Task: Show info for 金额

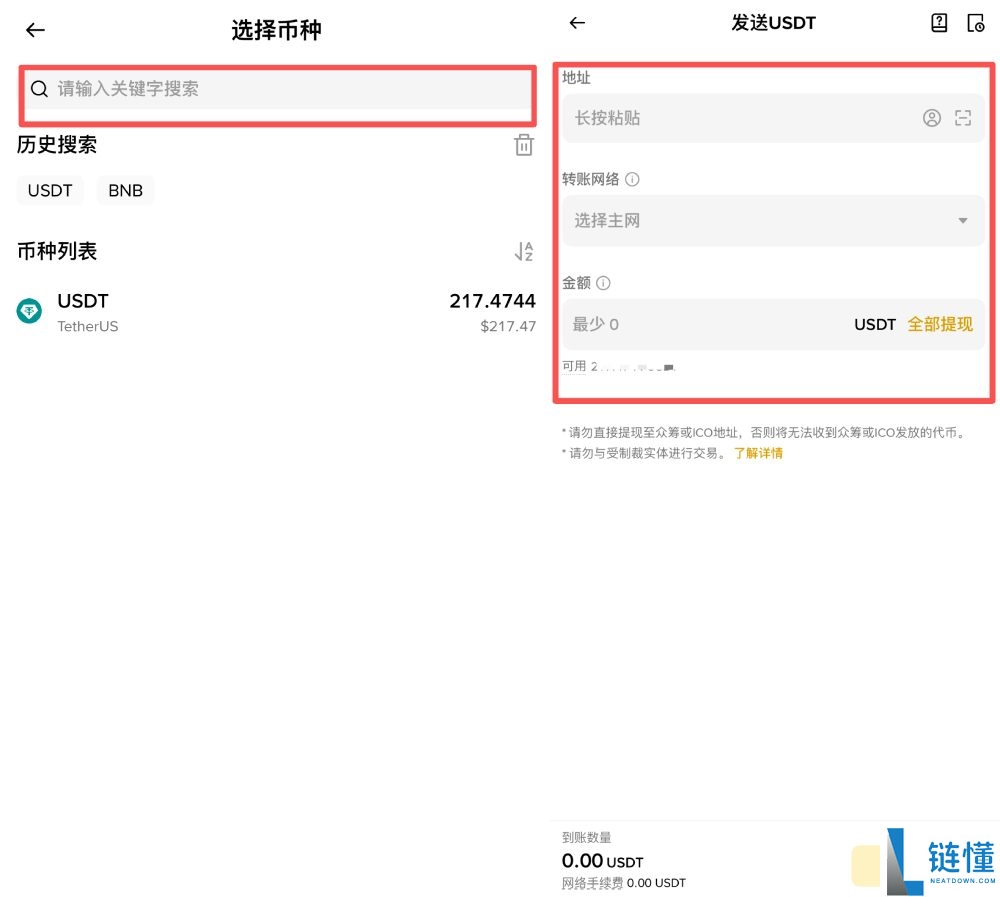Action: (603, 283)
